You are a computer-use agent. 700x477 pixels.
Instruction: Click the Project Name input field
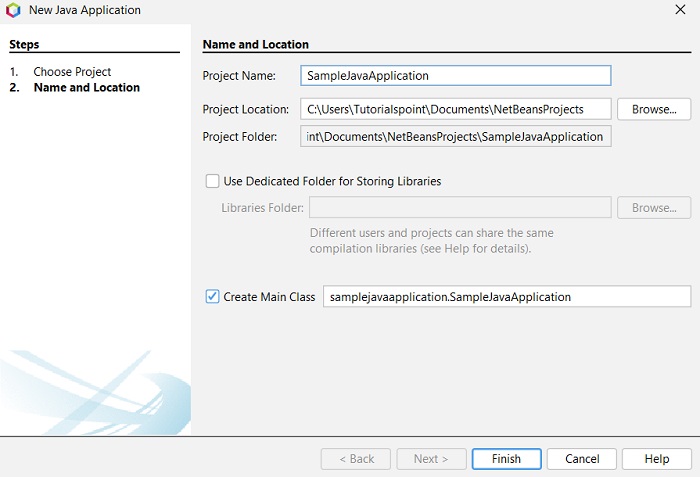click(x=455, y=75)
